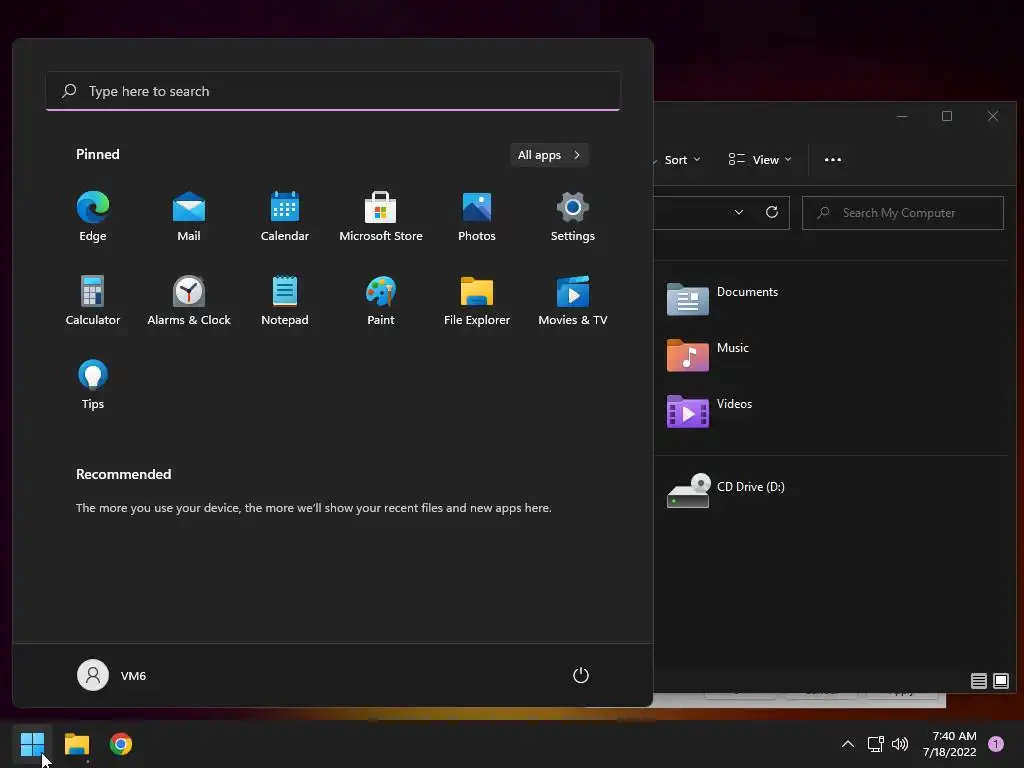Launch Chrome from the taskbar
Image resolution: width=1024 pixels, height=768 pixels.
[x=121, y=744]
